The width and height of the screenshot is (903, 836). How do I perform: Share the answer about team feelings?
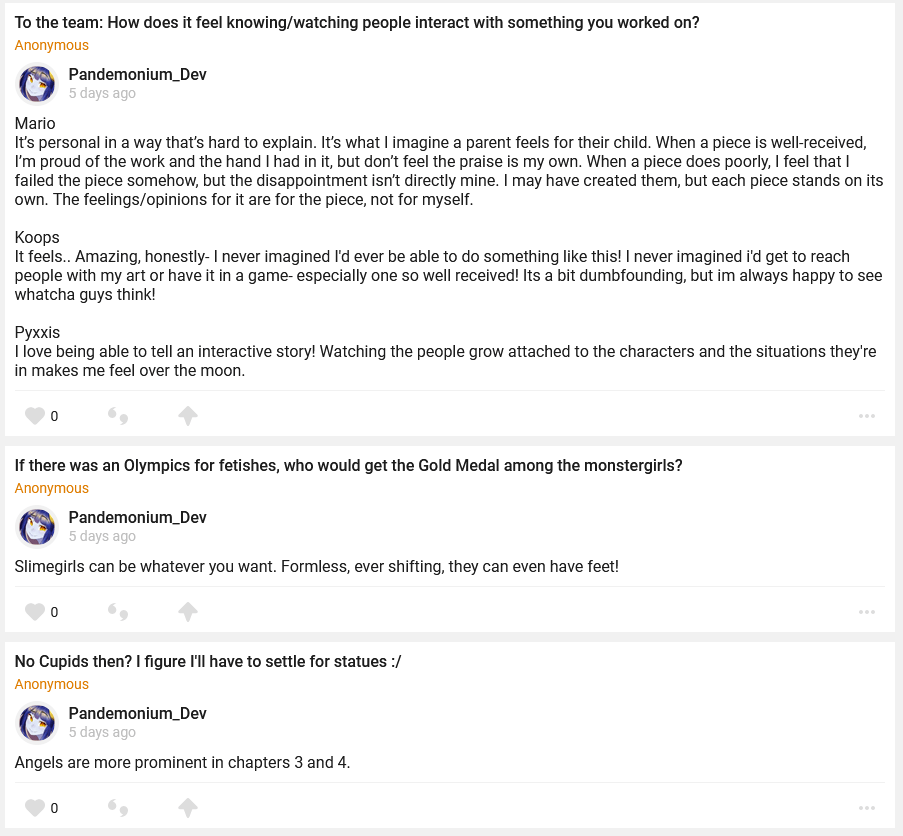pyautogui.click(x=187, y=416)
